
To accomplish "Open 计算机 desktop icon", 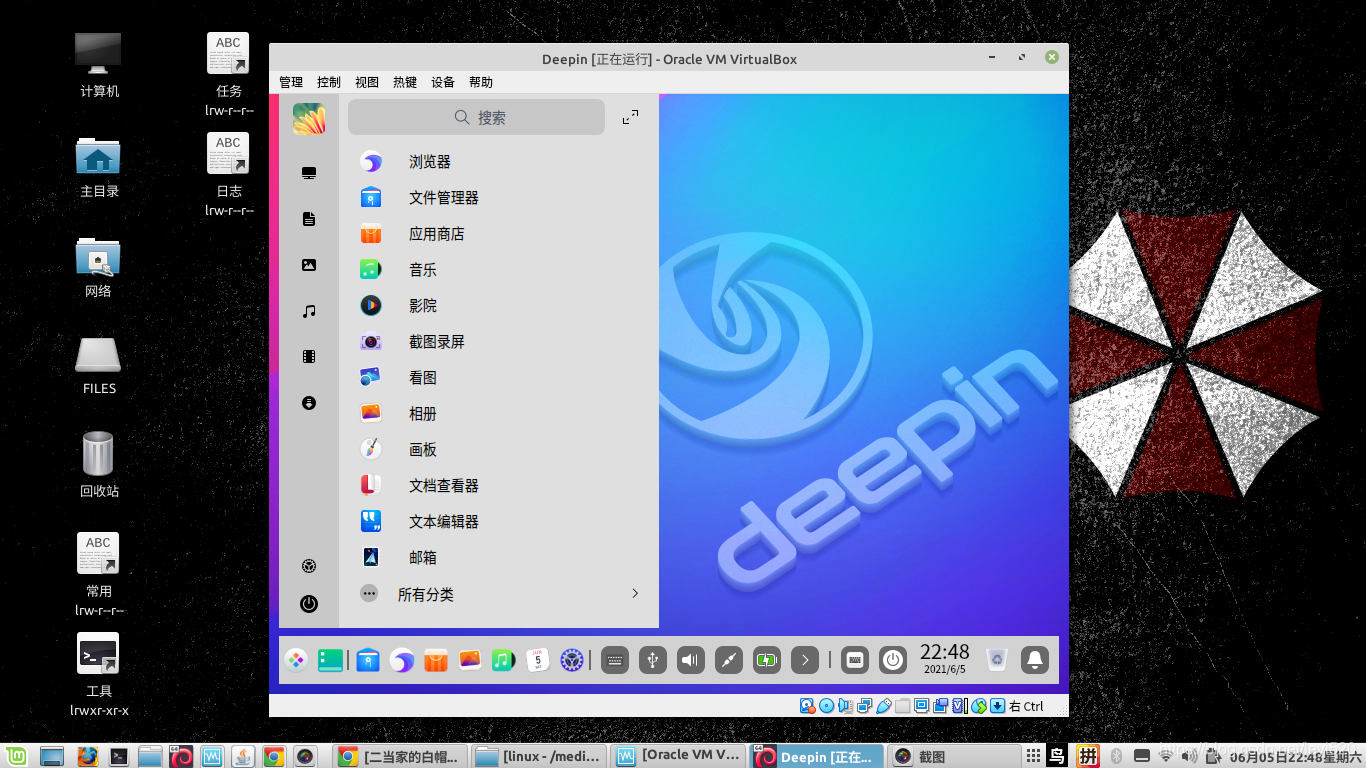I will point(99,65).
